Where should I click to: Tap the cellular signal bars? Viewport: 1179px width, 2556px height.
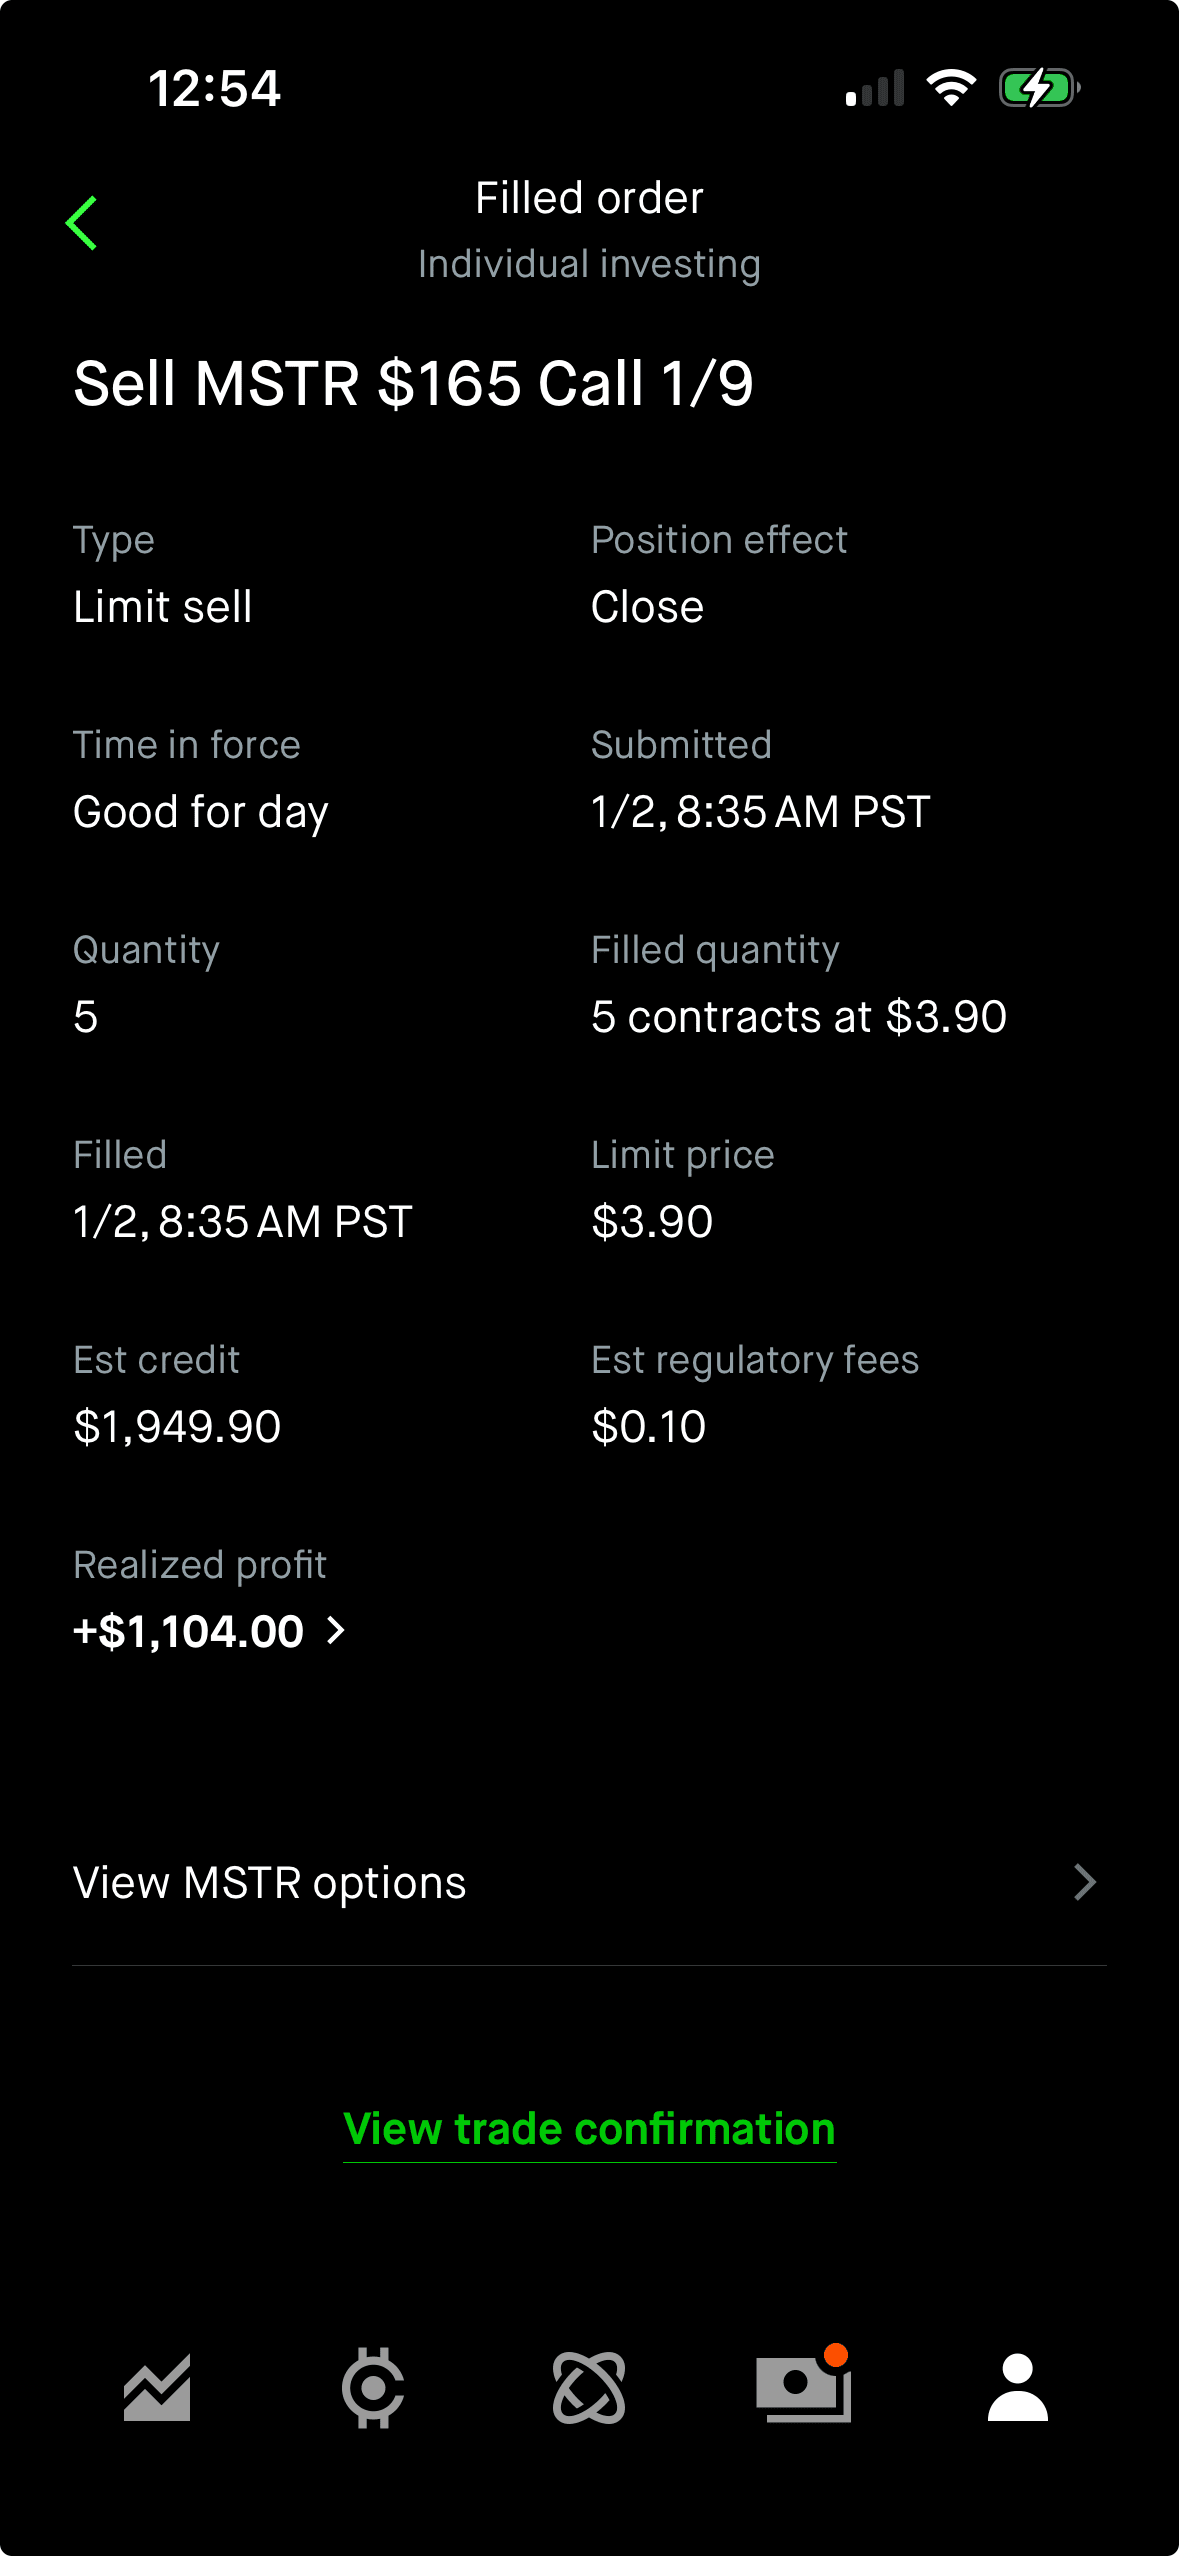[x=875, y=88]
